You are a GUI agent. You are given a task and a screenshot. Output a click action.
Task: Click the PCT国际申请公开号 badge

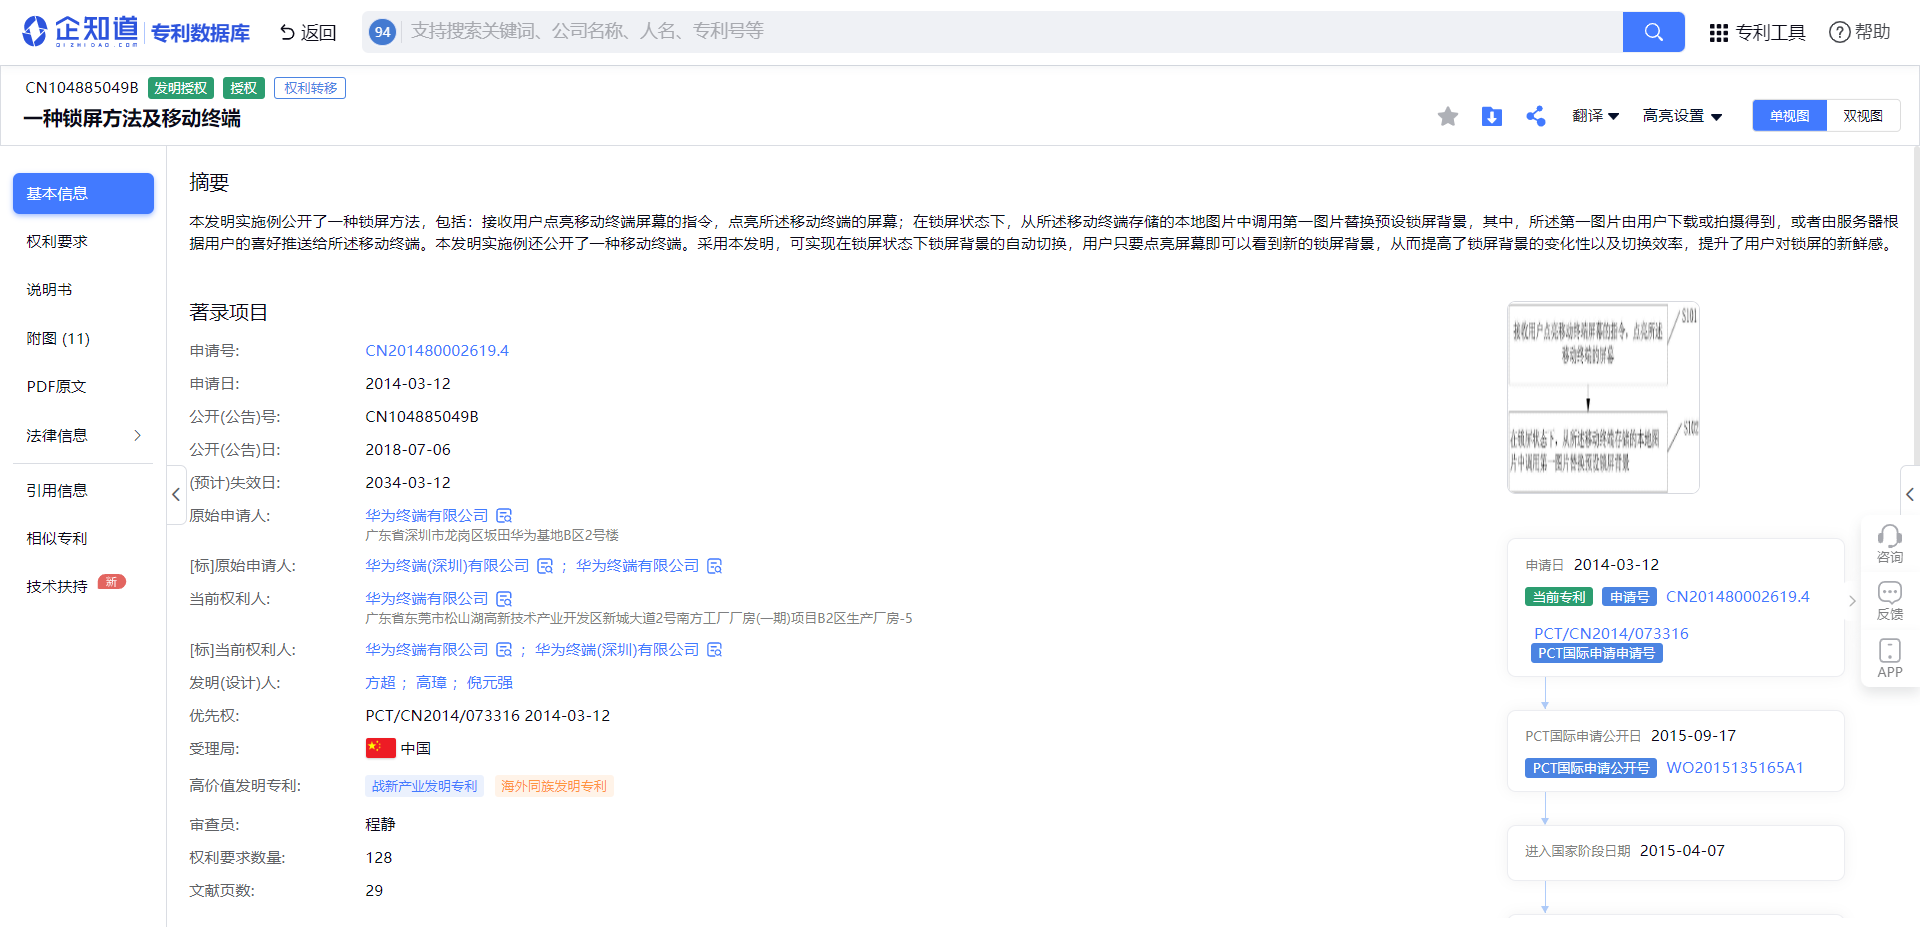tap(1591, 768)
